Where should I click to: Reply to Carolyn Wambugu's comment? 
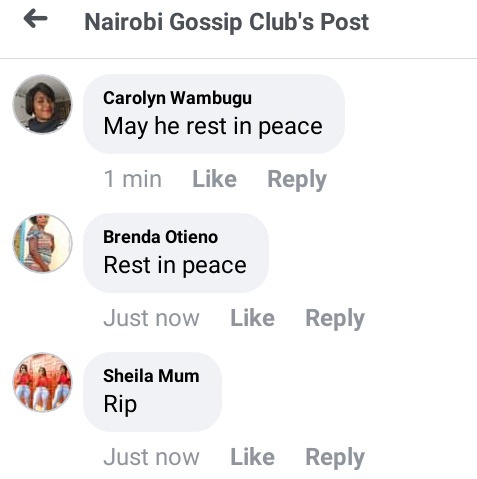coord(297,180)
